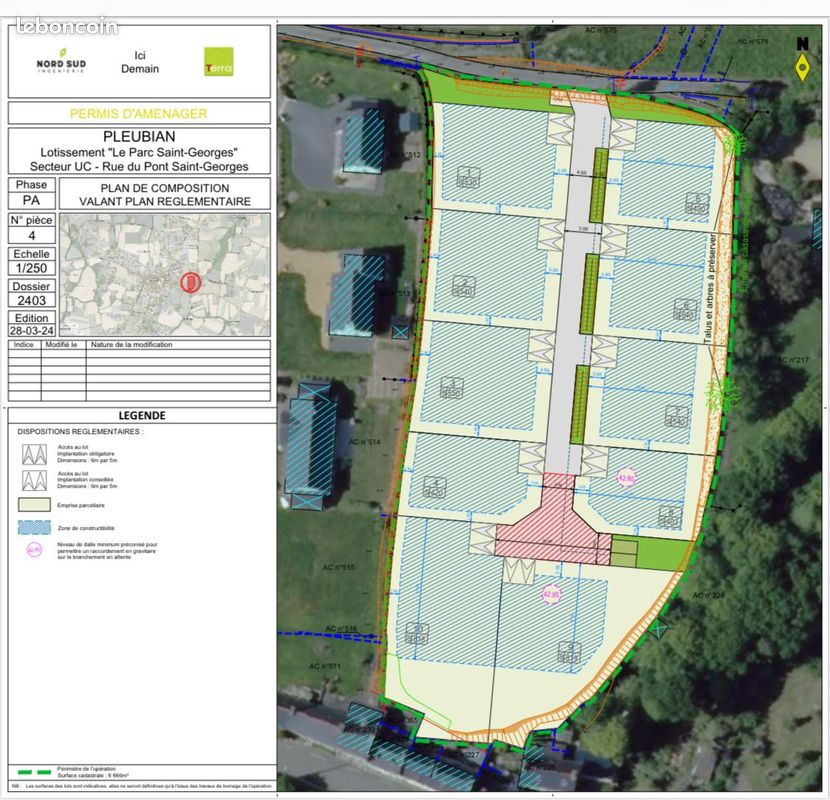Click the N° pièce value 4
This screenshot has width=830, height=800.
[32, 236]
